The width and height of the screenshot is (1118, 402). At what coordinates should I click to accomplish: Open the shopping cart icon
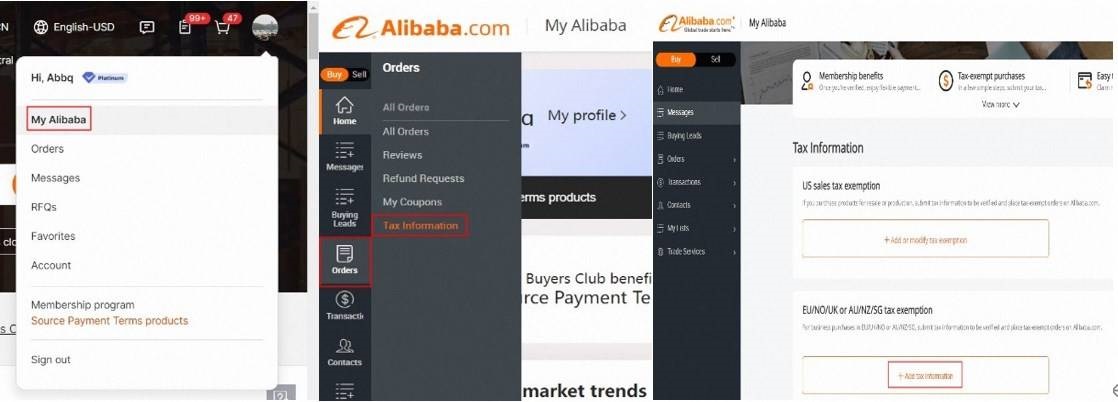click(222, 28)
